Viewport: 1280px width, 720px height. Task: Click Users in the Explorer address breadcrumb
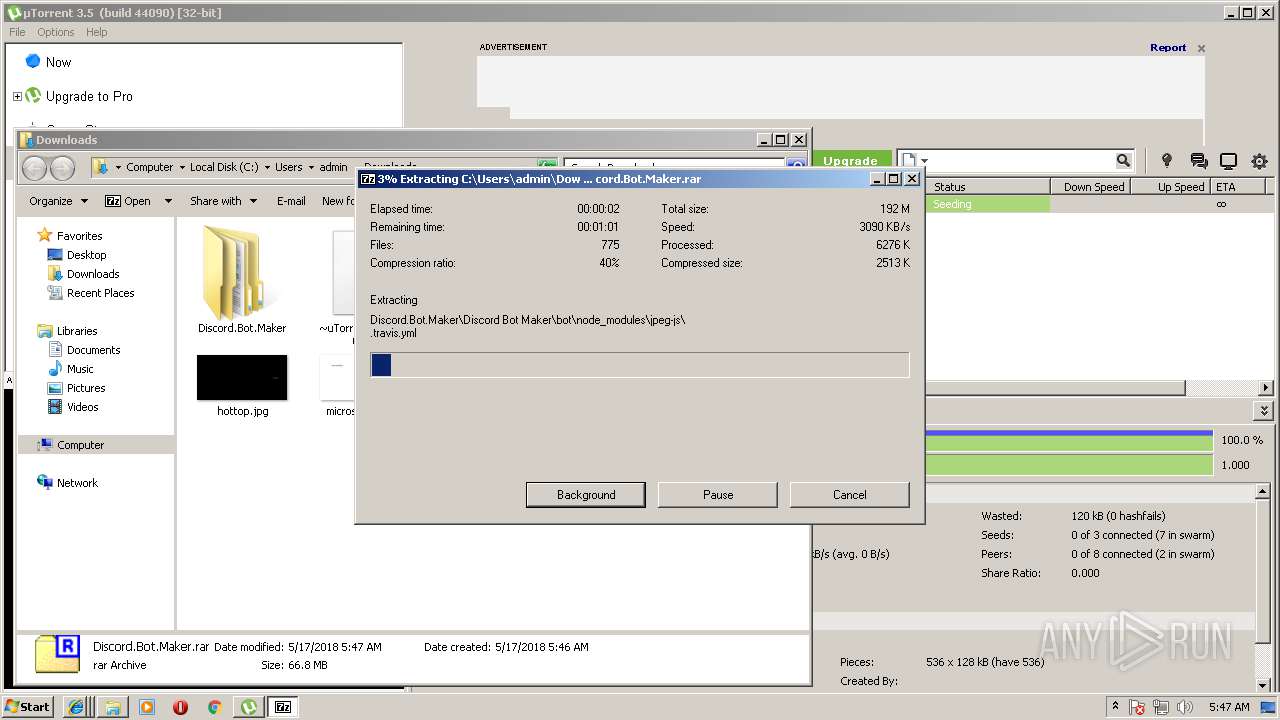(289, 167)
